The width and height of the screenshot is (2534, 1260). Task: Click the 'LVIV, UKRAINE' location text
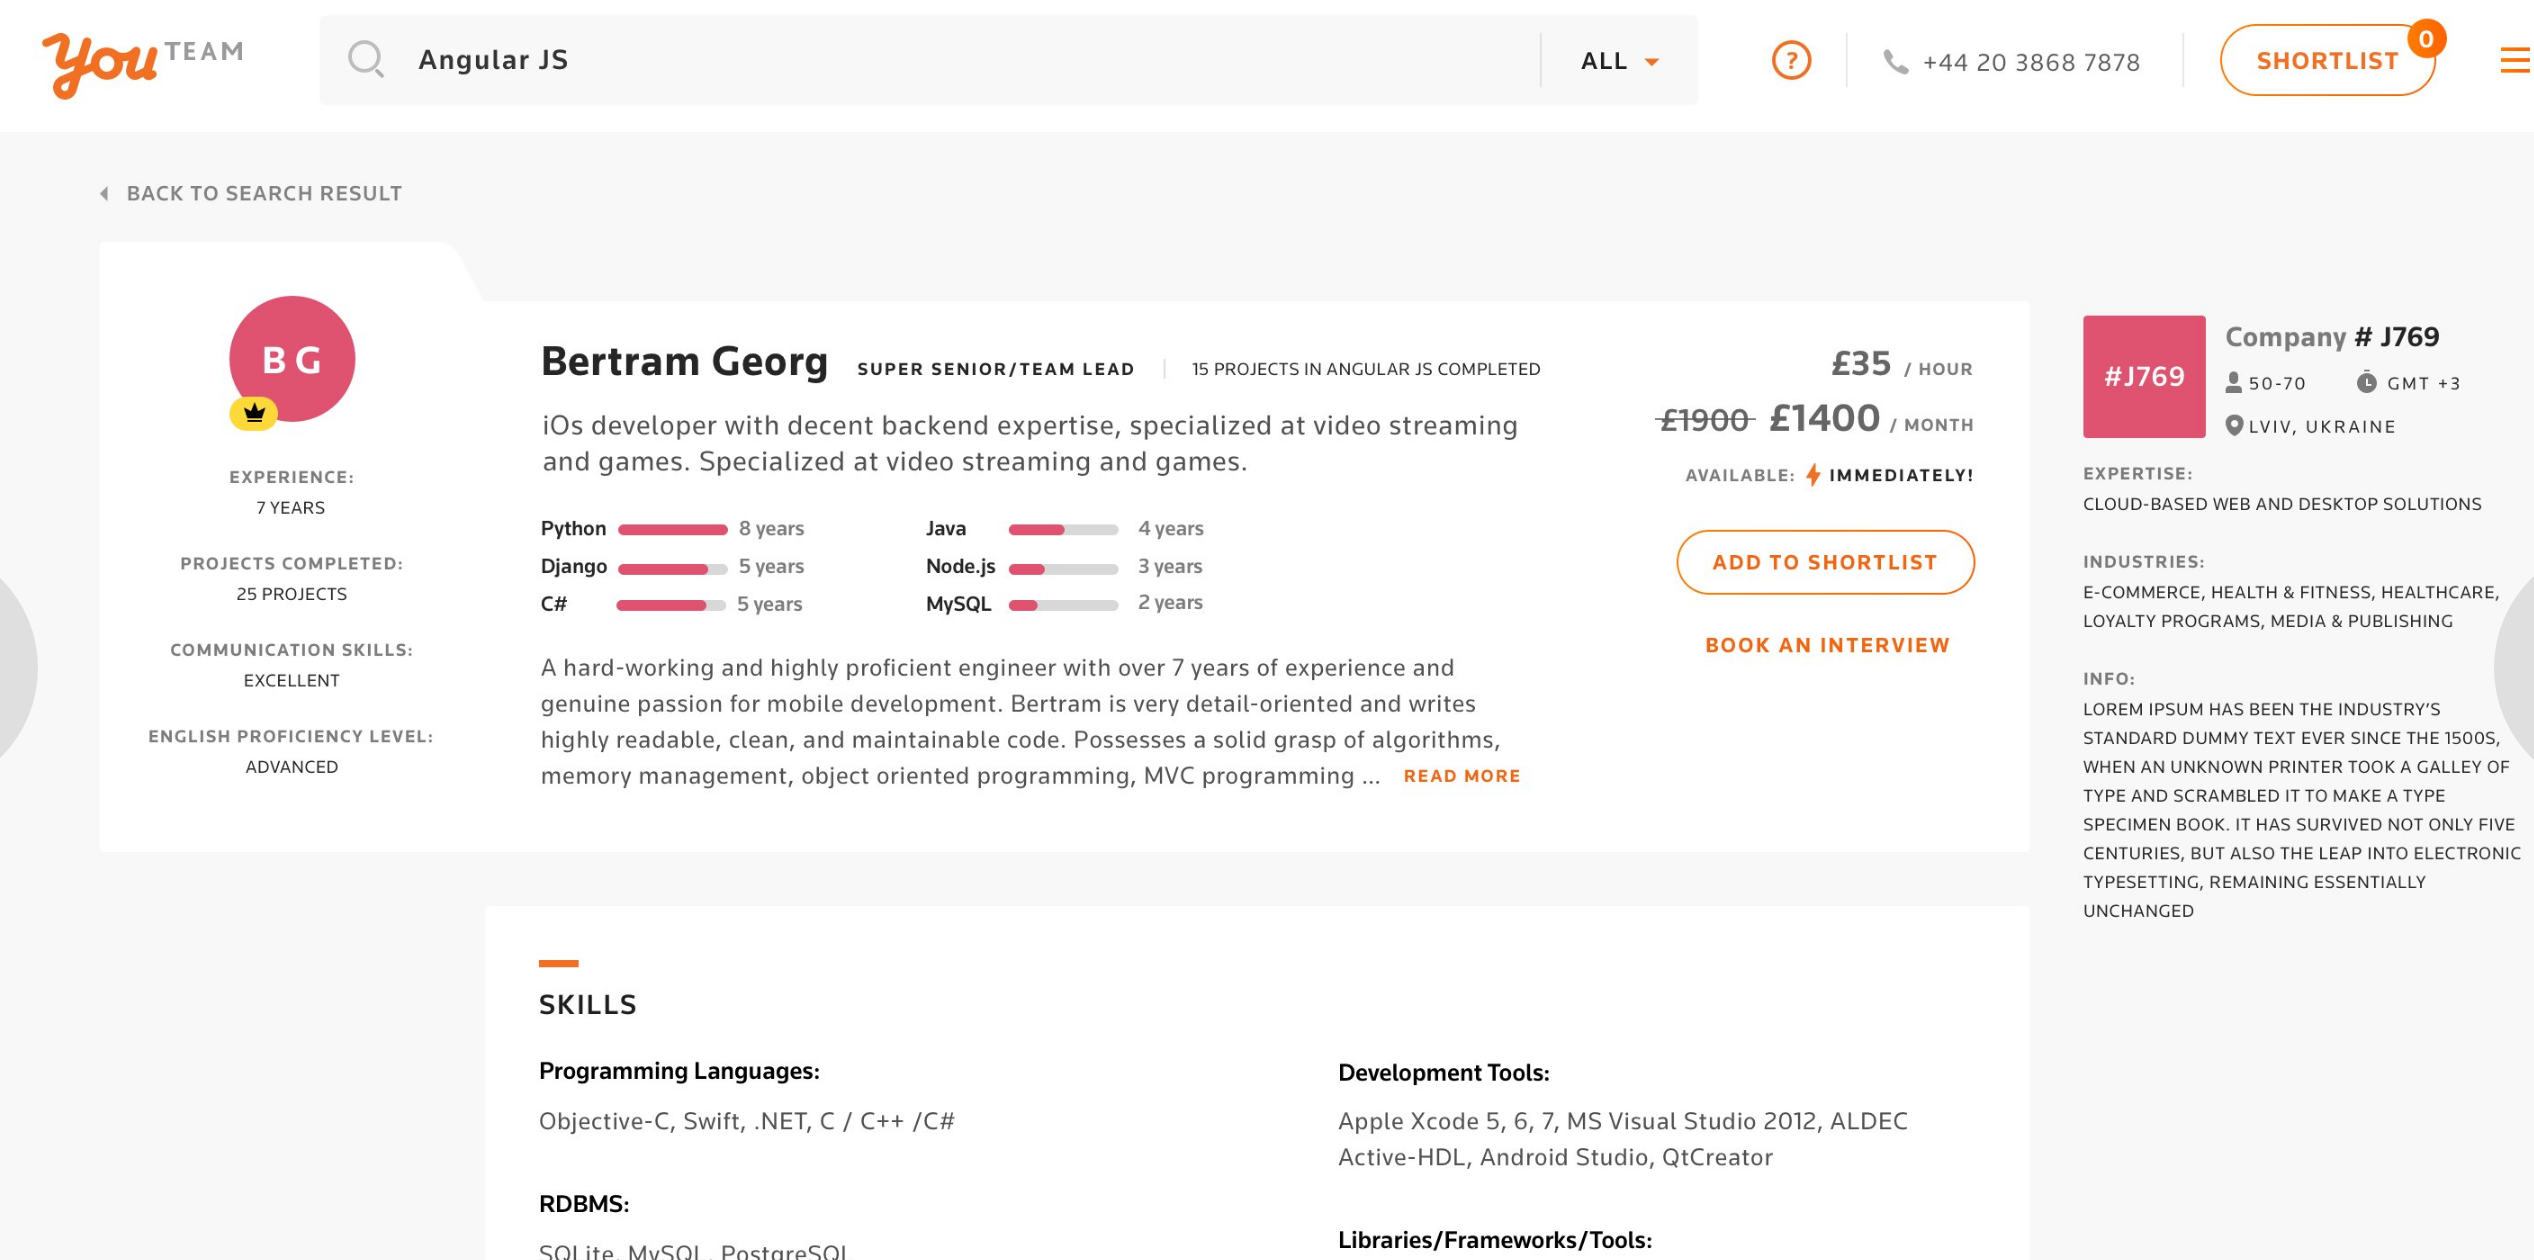coord(2322,426)
